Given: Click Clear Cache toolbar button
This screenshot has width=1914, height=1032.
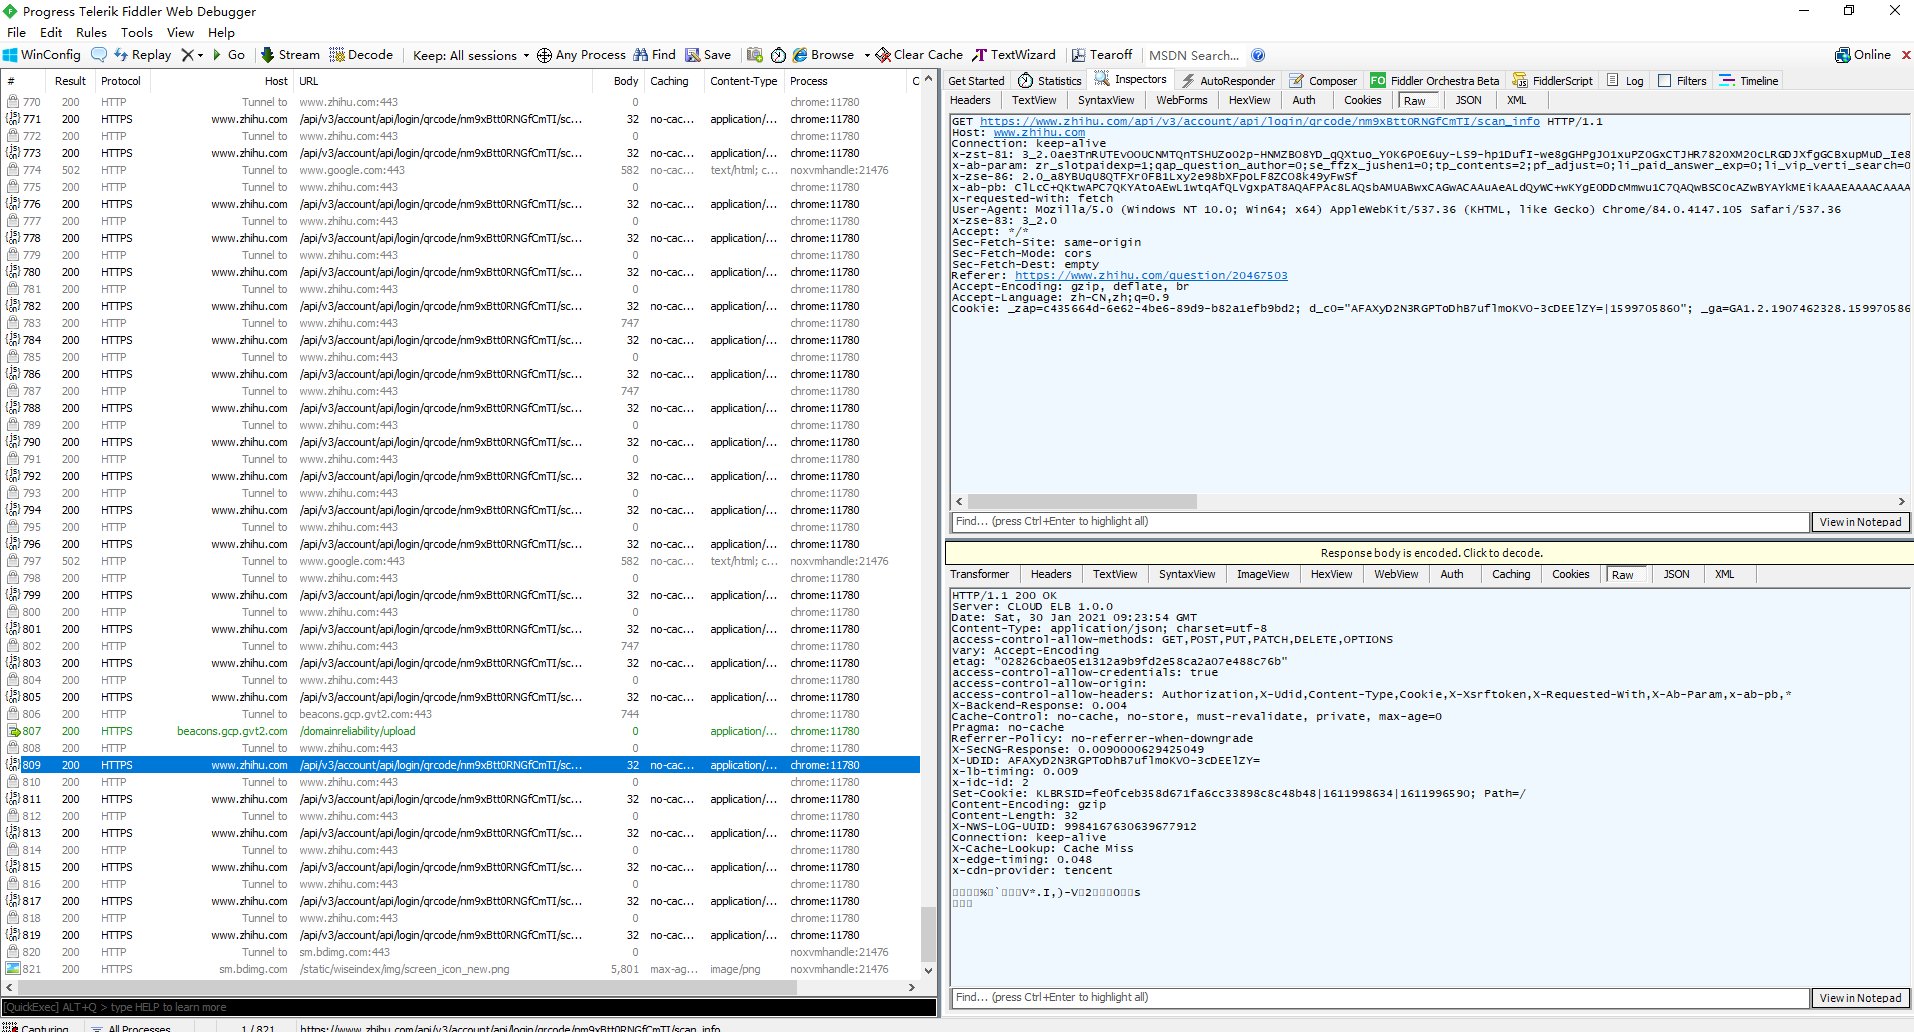Looking at the screenshot, I should pos(919,55).
